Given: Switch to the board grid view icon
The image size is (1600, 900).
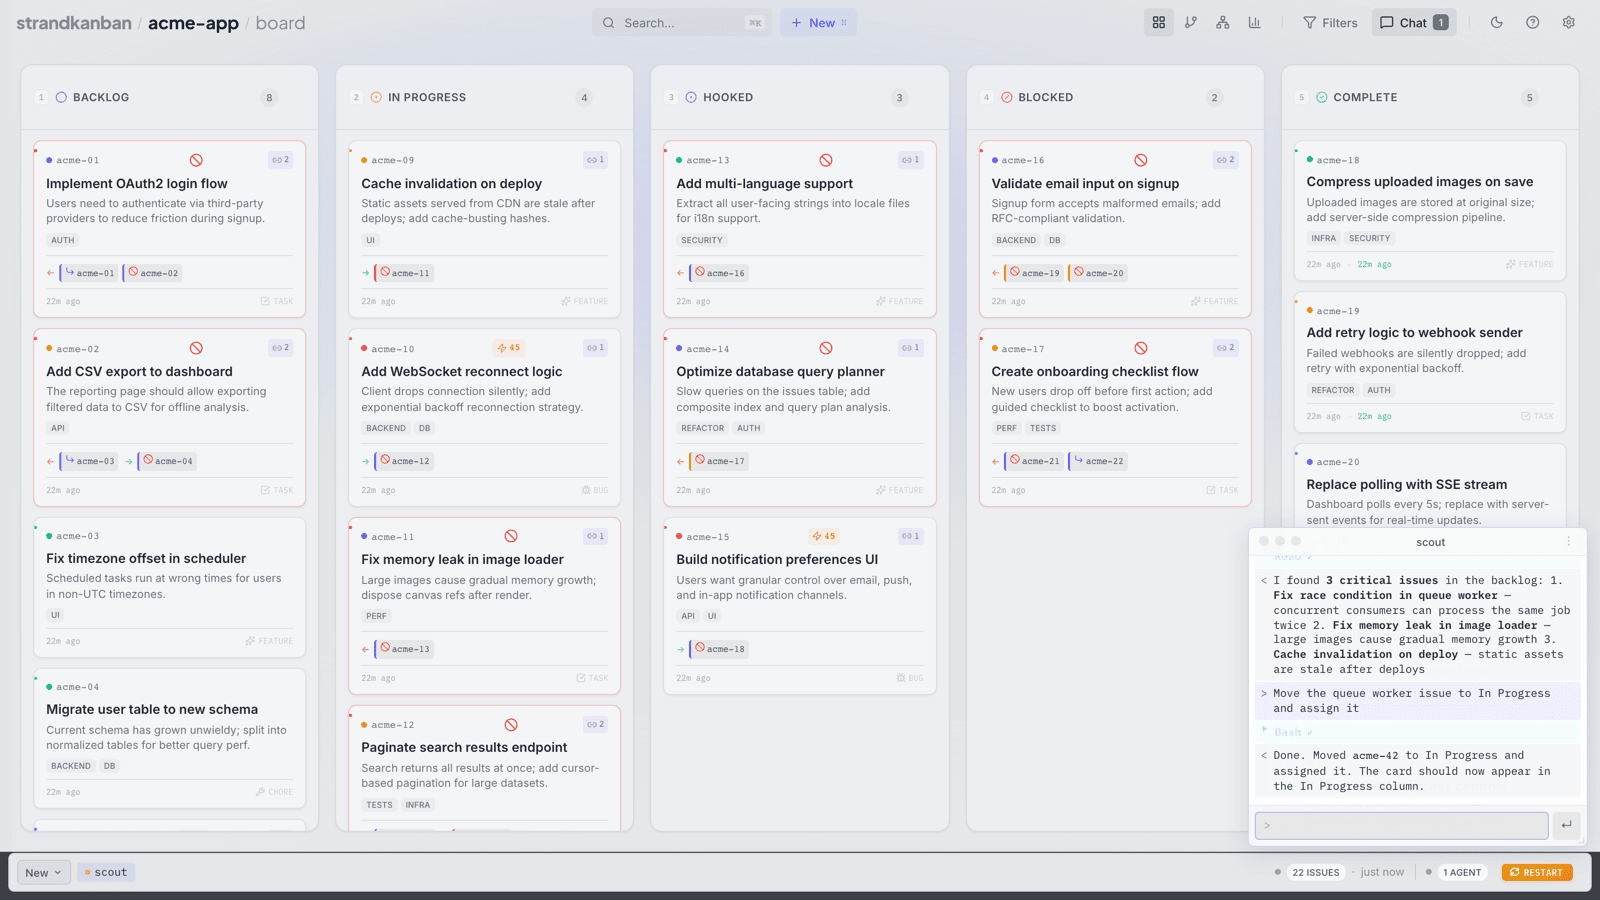Looking at the screenshot, I should (x=1158, y=23).
